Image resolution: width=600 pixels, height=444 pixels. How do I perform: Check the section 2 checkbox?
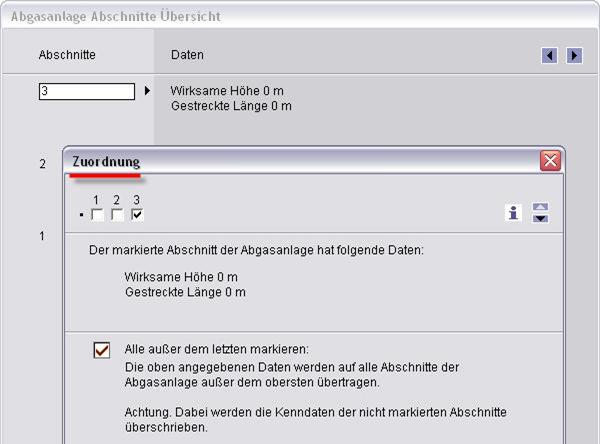coord(117,215)
